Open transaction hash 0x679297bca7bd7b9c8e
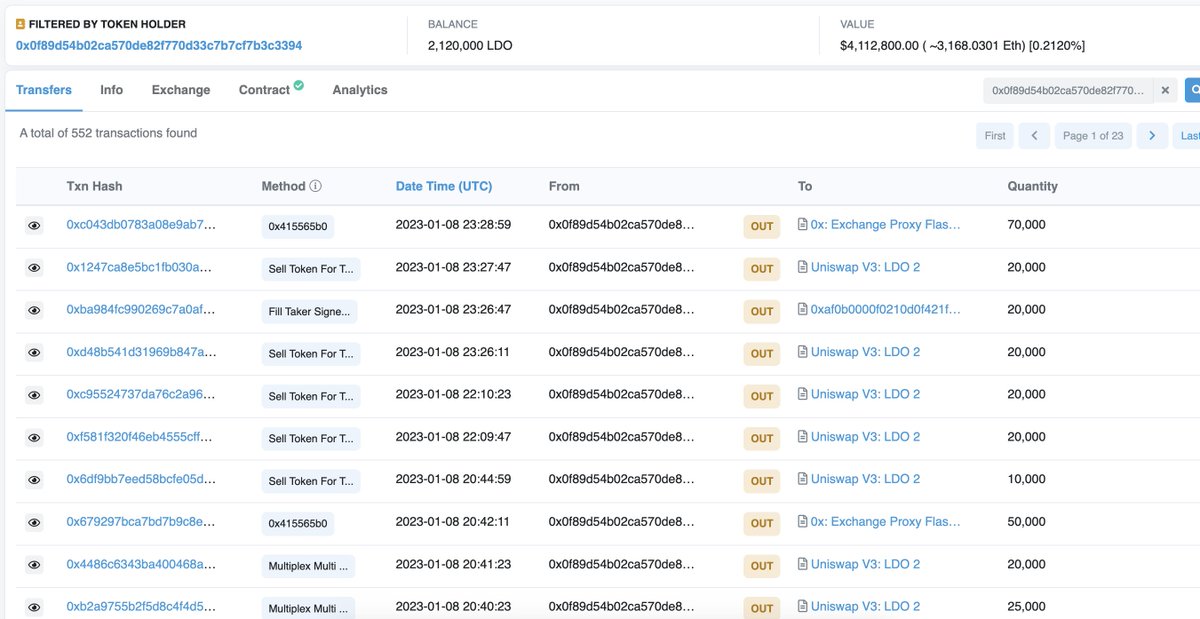1200x619 pixels. pyautogui.click(x=141, y=522)
